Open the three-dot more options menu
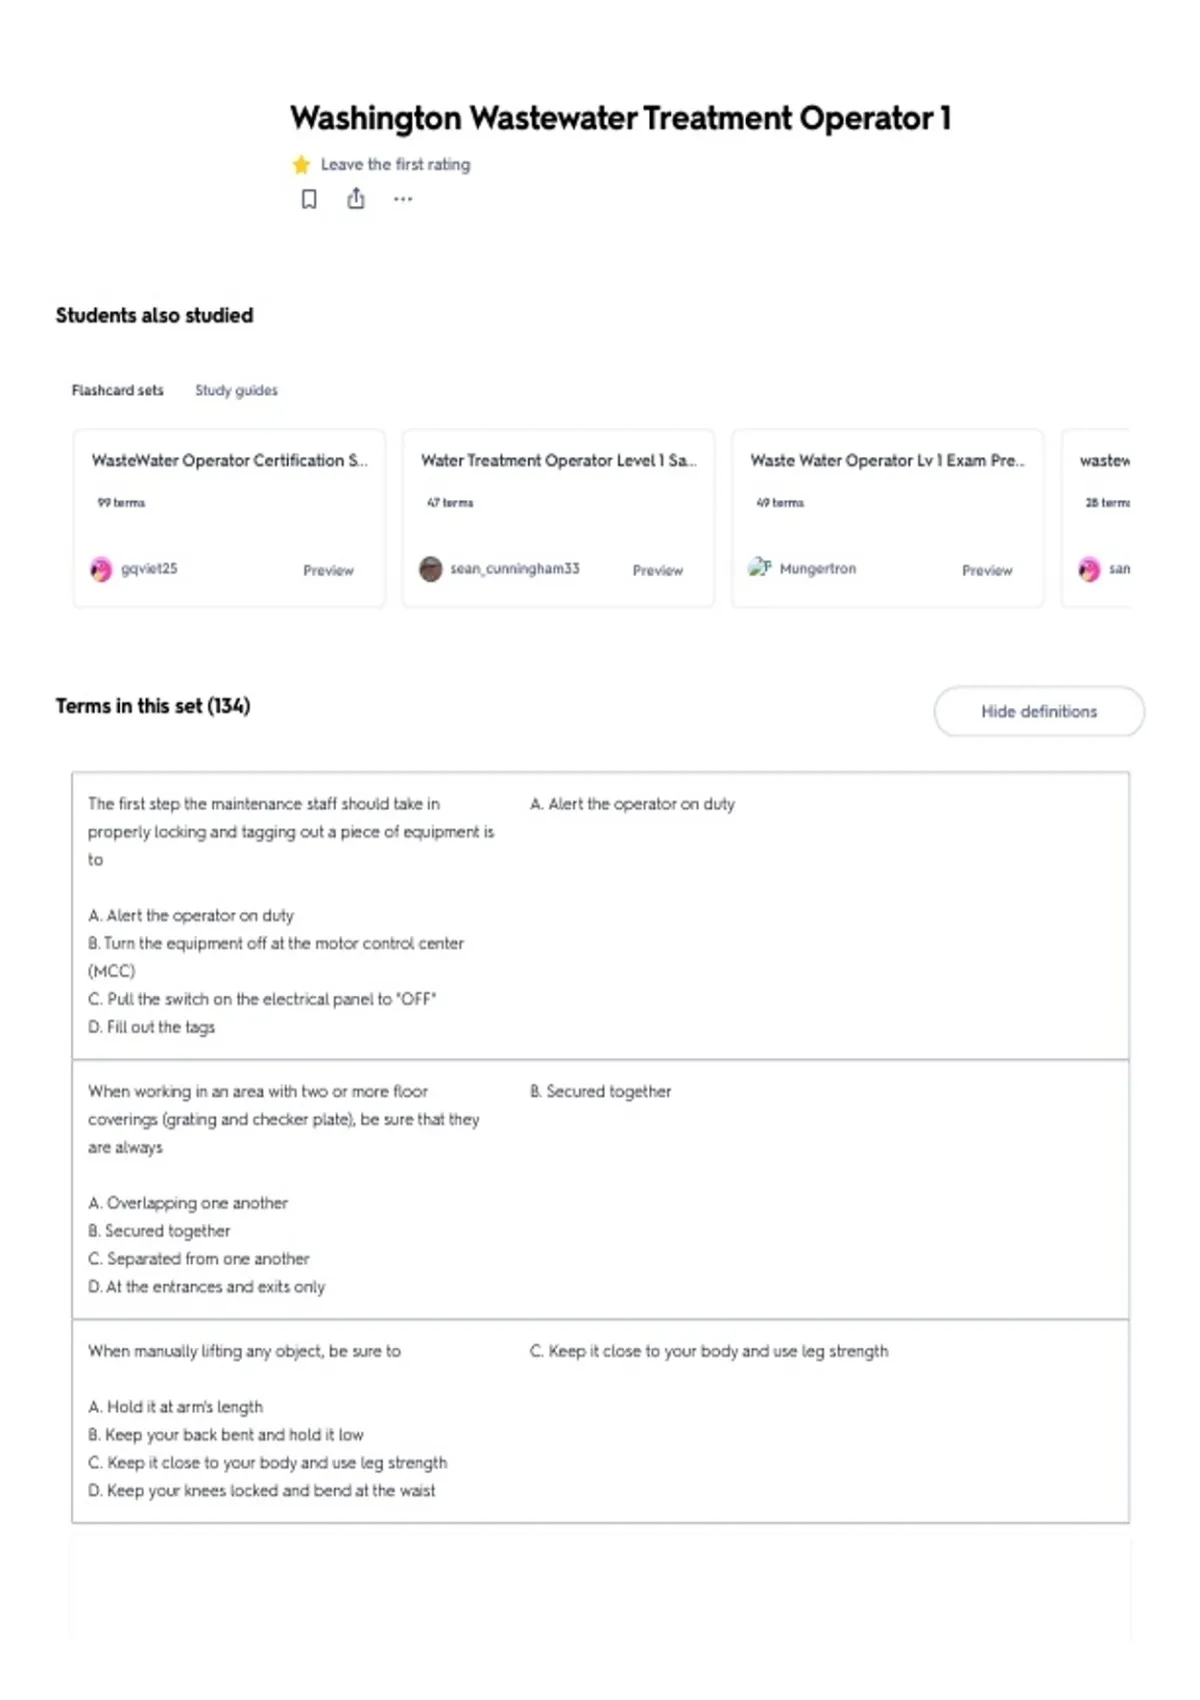The height and width of the screenshot is (1700, 1200). coord(403,199)
